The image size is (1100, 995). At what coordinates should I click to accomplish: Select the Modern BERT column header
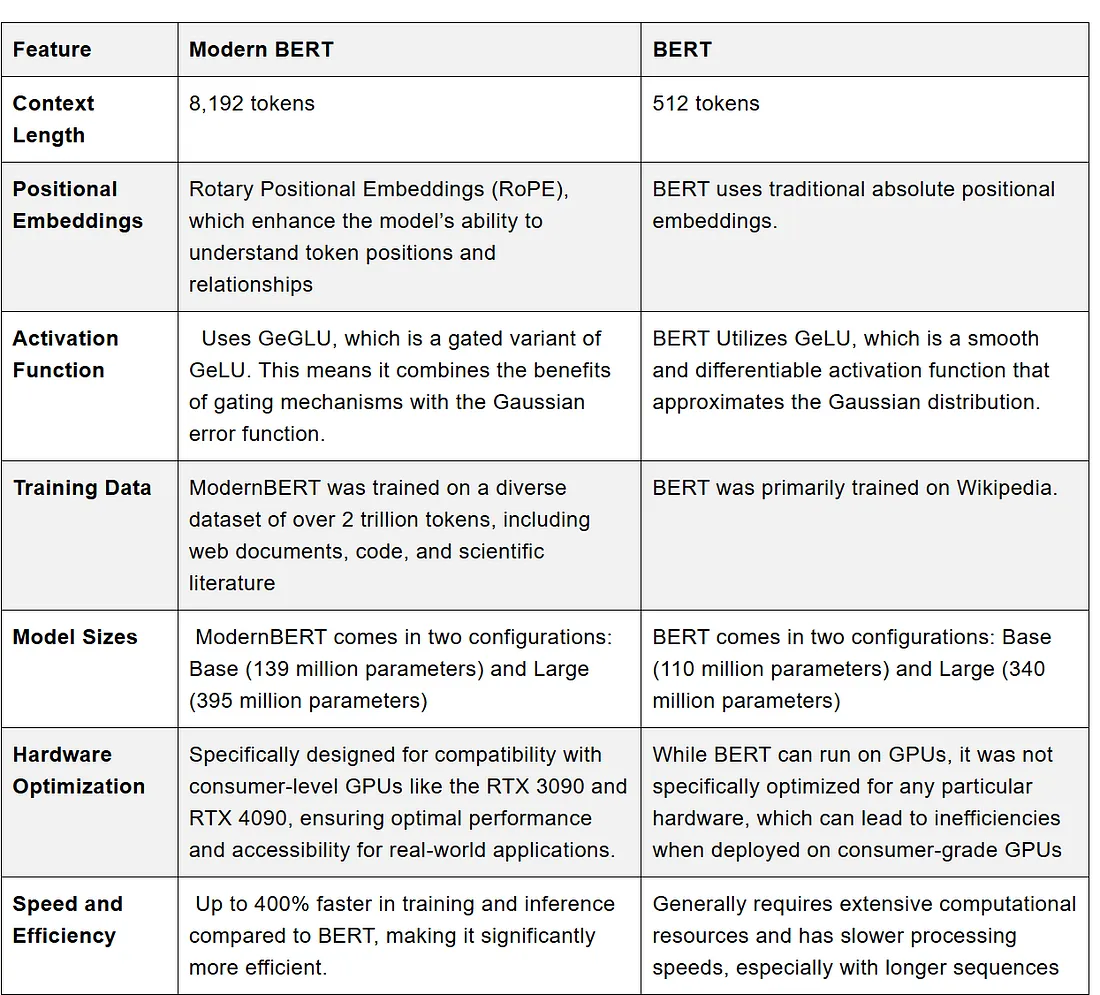point(409,50)
